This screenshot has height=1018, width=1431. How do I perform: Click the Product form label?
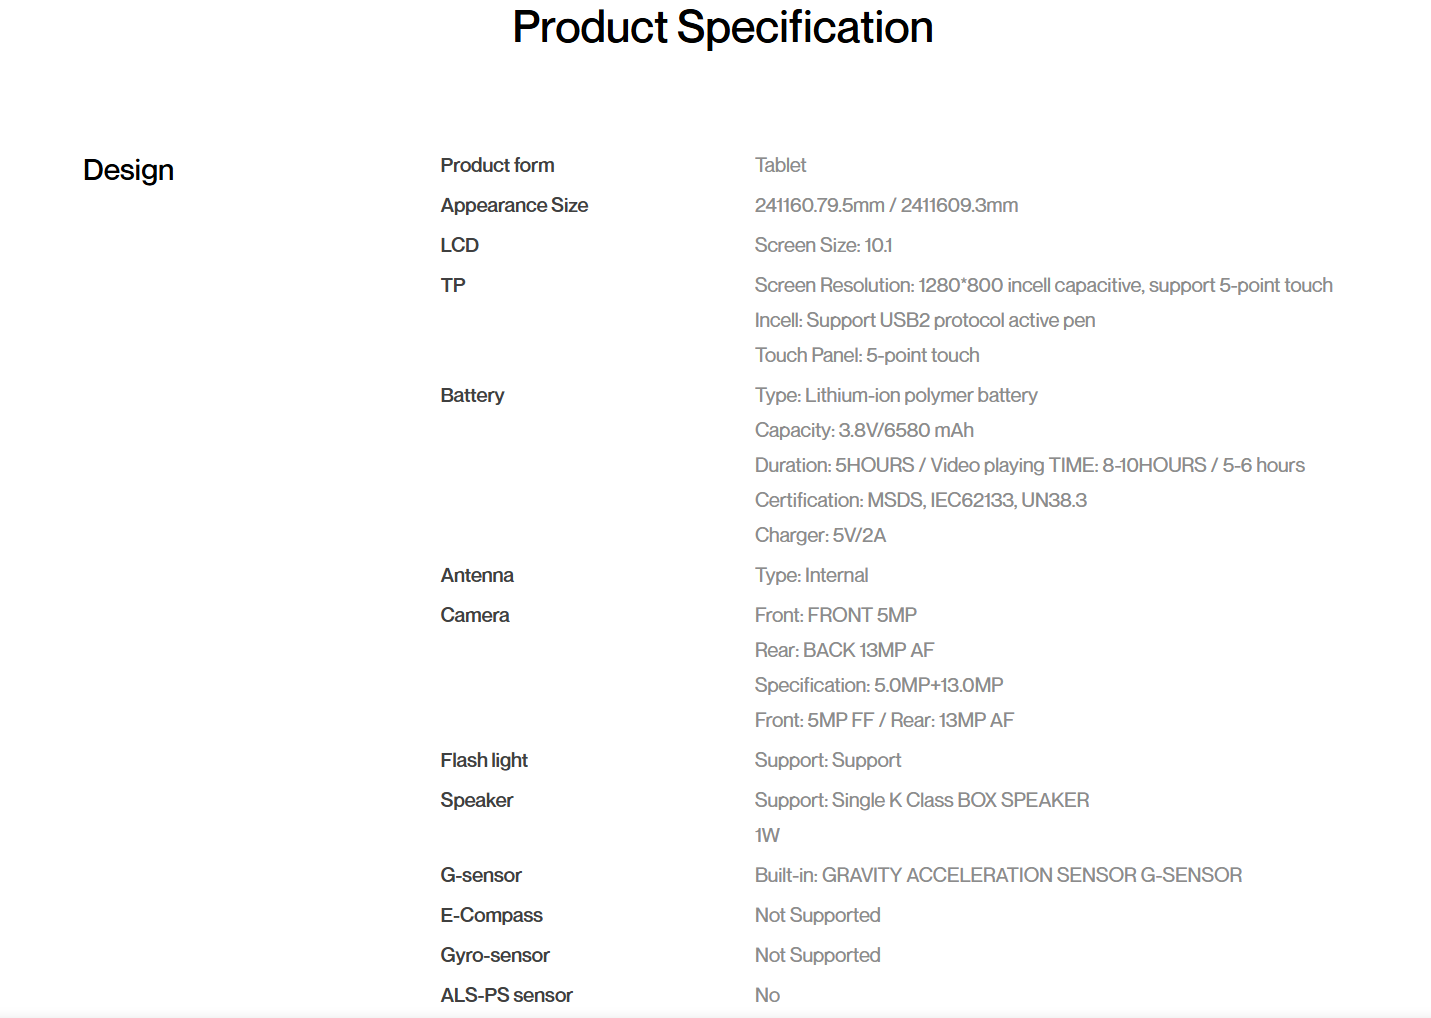(497, 165)
